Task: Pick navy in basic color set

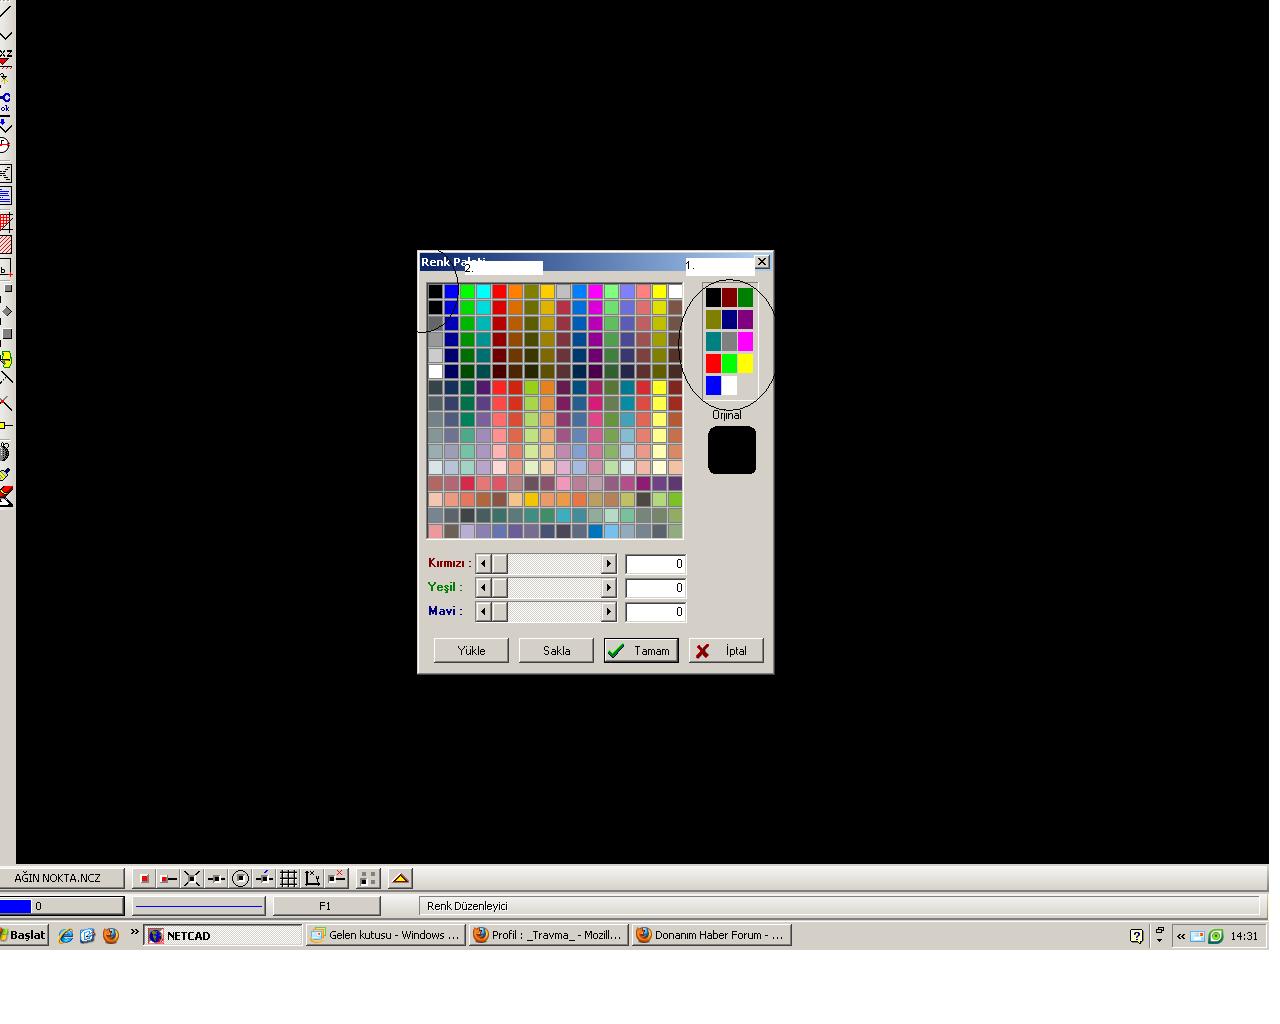Action: pyautogui.click(x=729, y=319)
